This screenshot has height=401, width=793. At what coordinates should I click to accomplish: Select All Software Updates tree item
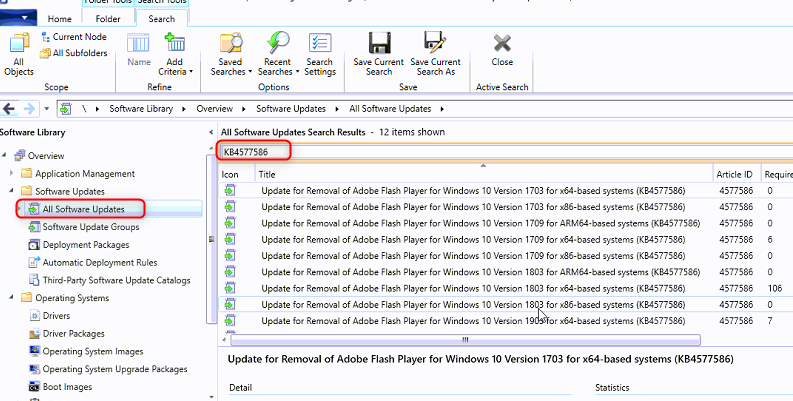pos(83,209)
